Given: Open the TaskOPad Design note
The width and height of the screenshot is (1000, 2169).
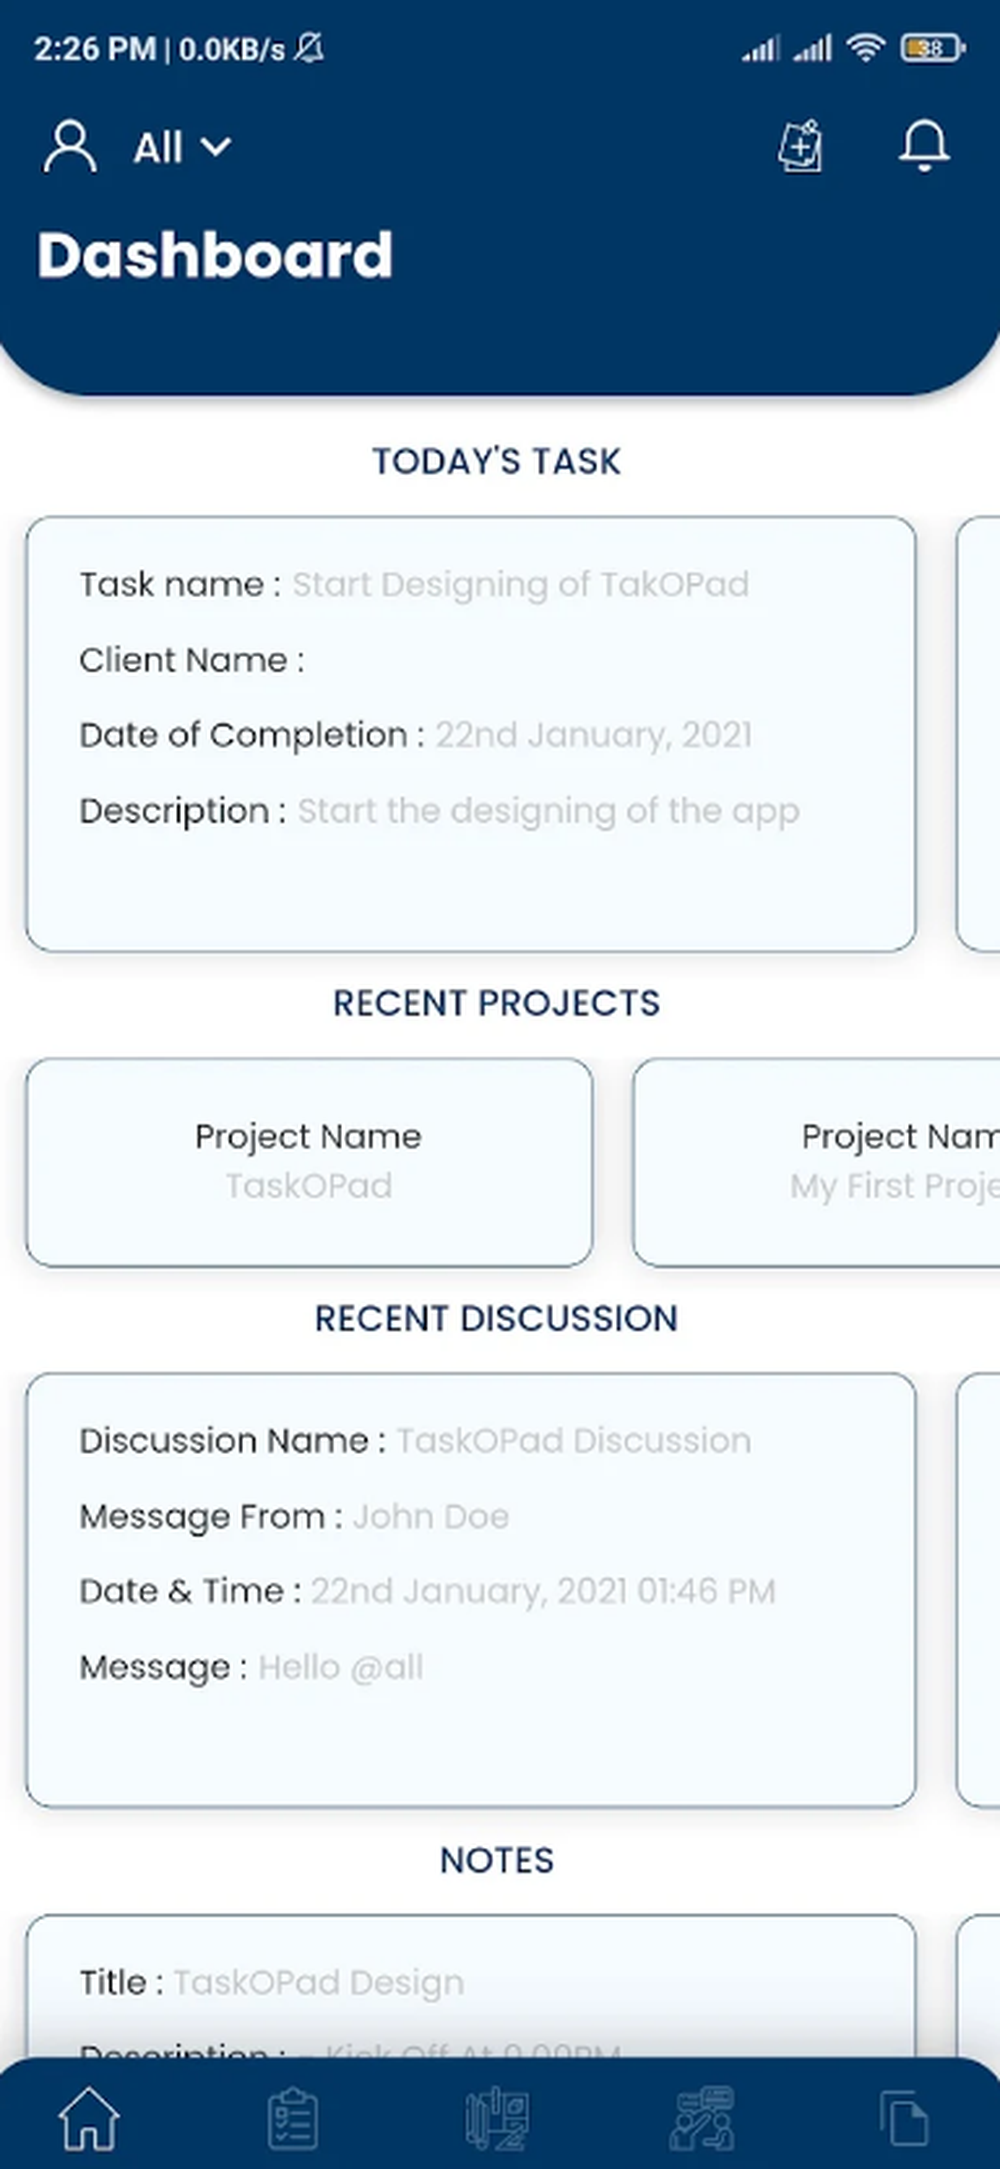Looking at the screenshot, I should pos(471,1987).
